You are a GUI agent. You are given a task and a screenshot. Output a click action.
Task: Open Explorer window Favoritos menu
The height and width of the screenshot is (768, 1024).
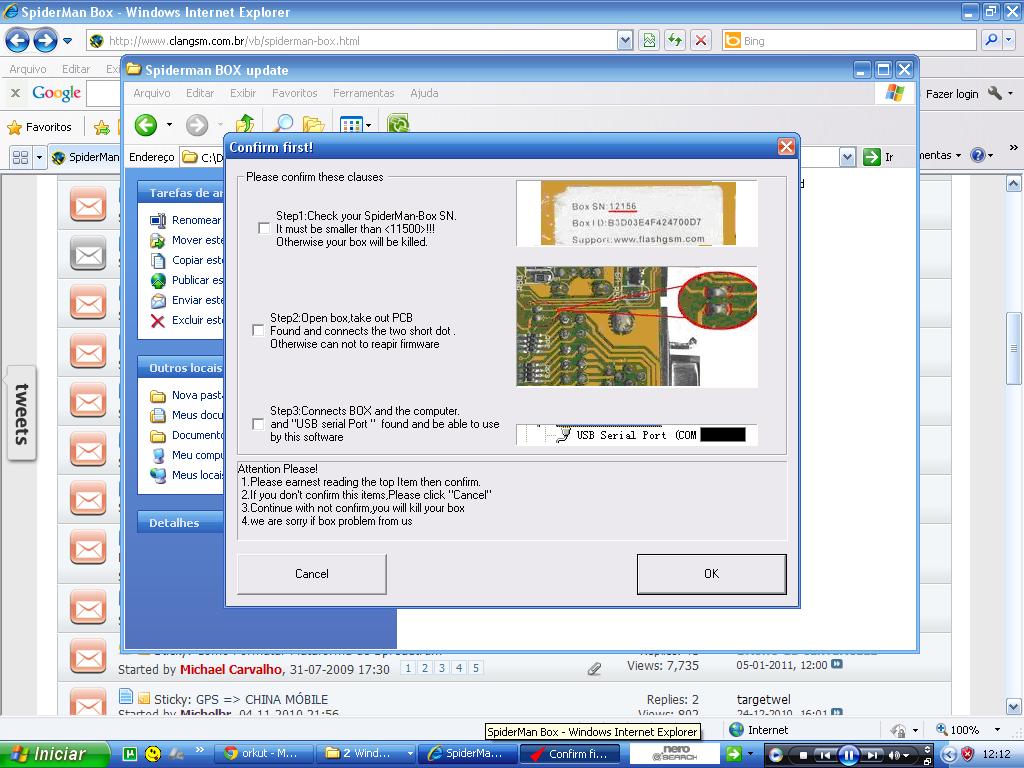pyautogui.click(x=295, y=93)
